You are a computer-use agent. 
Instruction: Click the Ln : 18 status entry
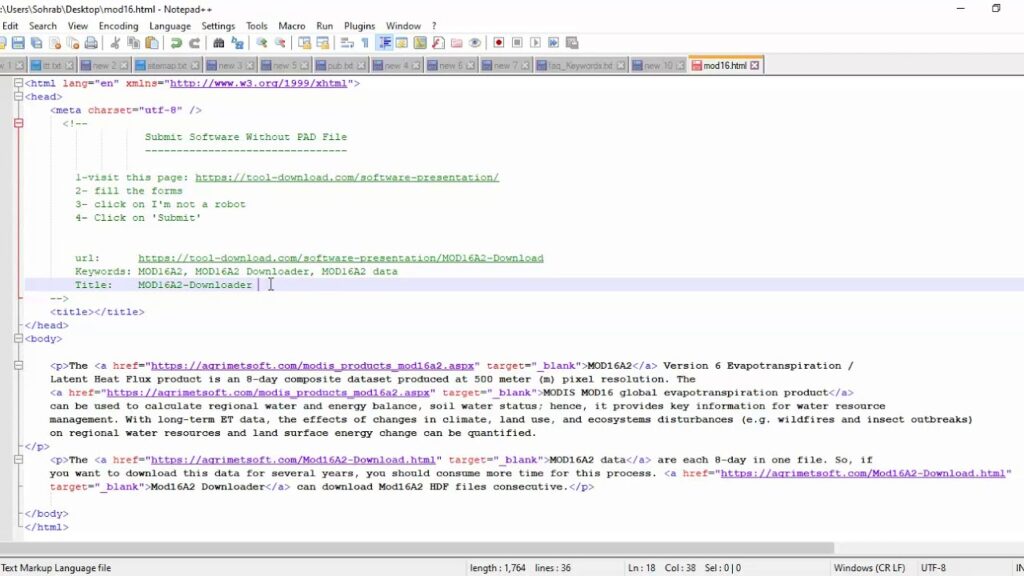642,568
